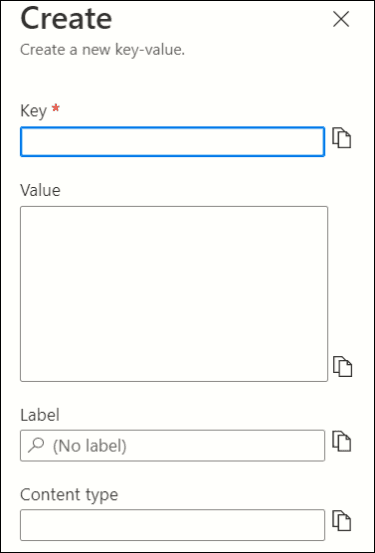Copy the Content type field value
Viewport: 375px width, 553px height.
click(341, 521)
